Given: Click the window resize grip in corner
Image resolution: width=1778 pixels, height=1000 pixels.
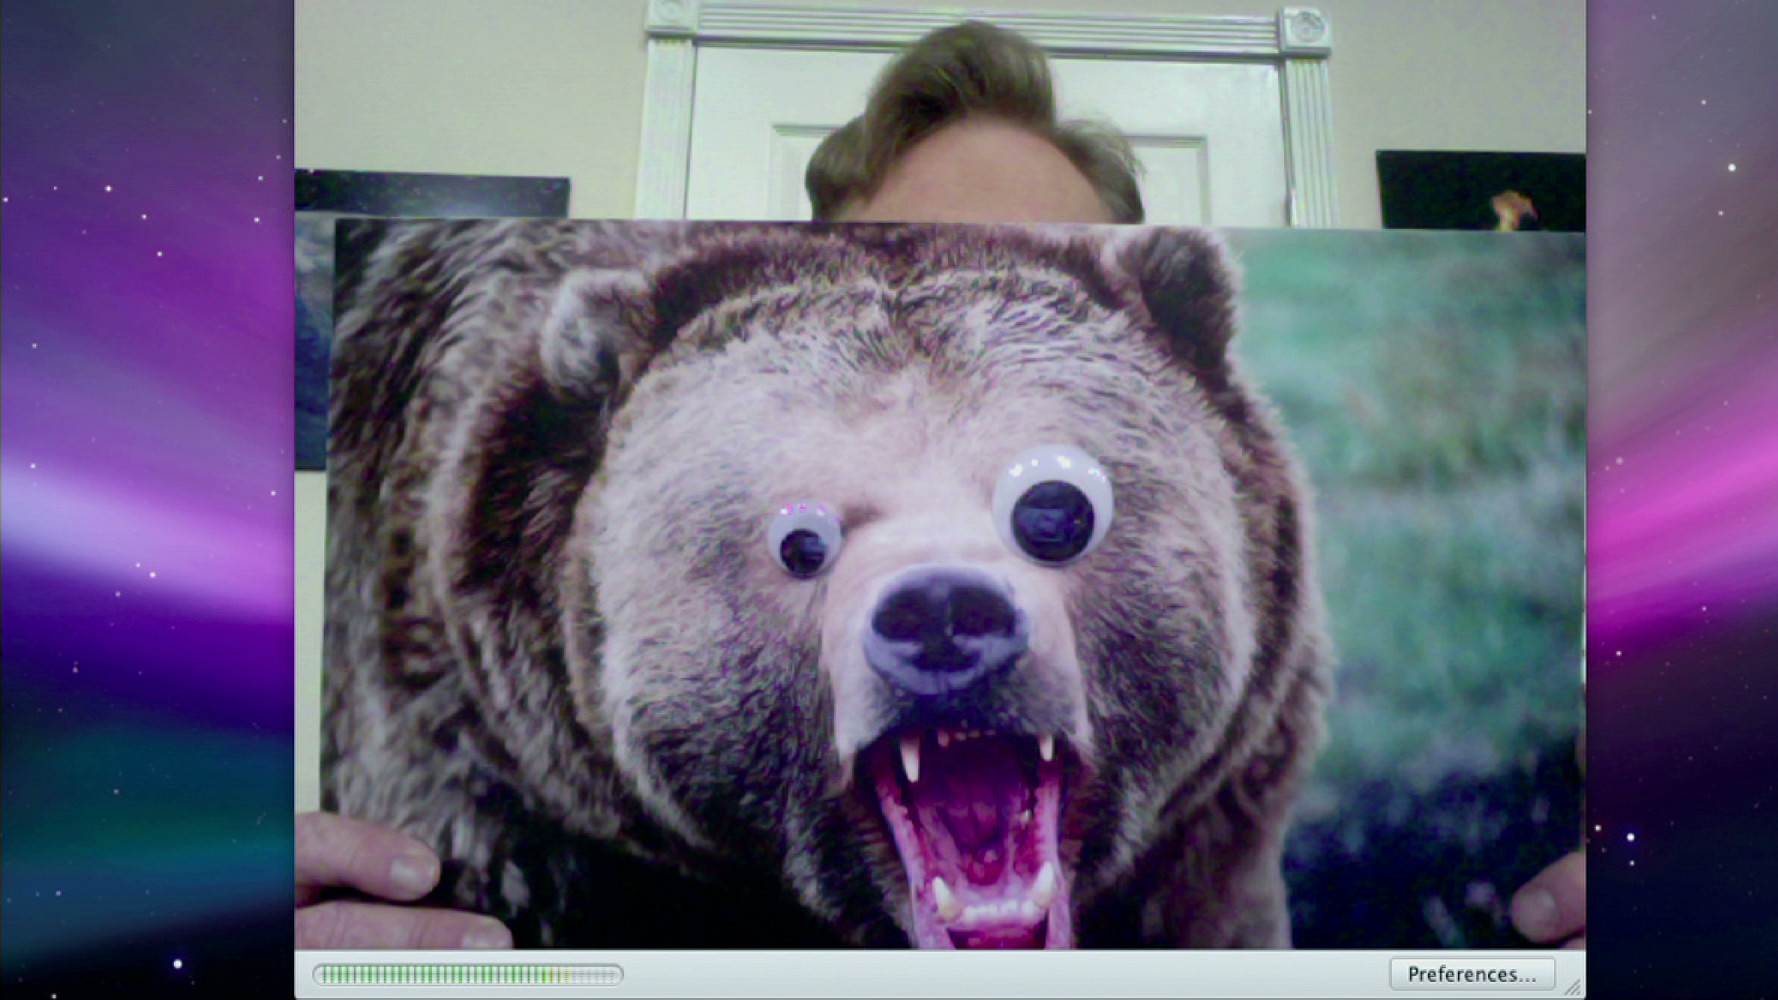Looking at the screenshot, I should 1574,988.
